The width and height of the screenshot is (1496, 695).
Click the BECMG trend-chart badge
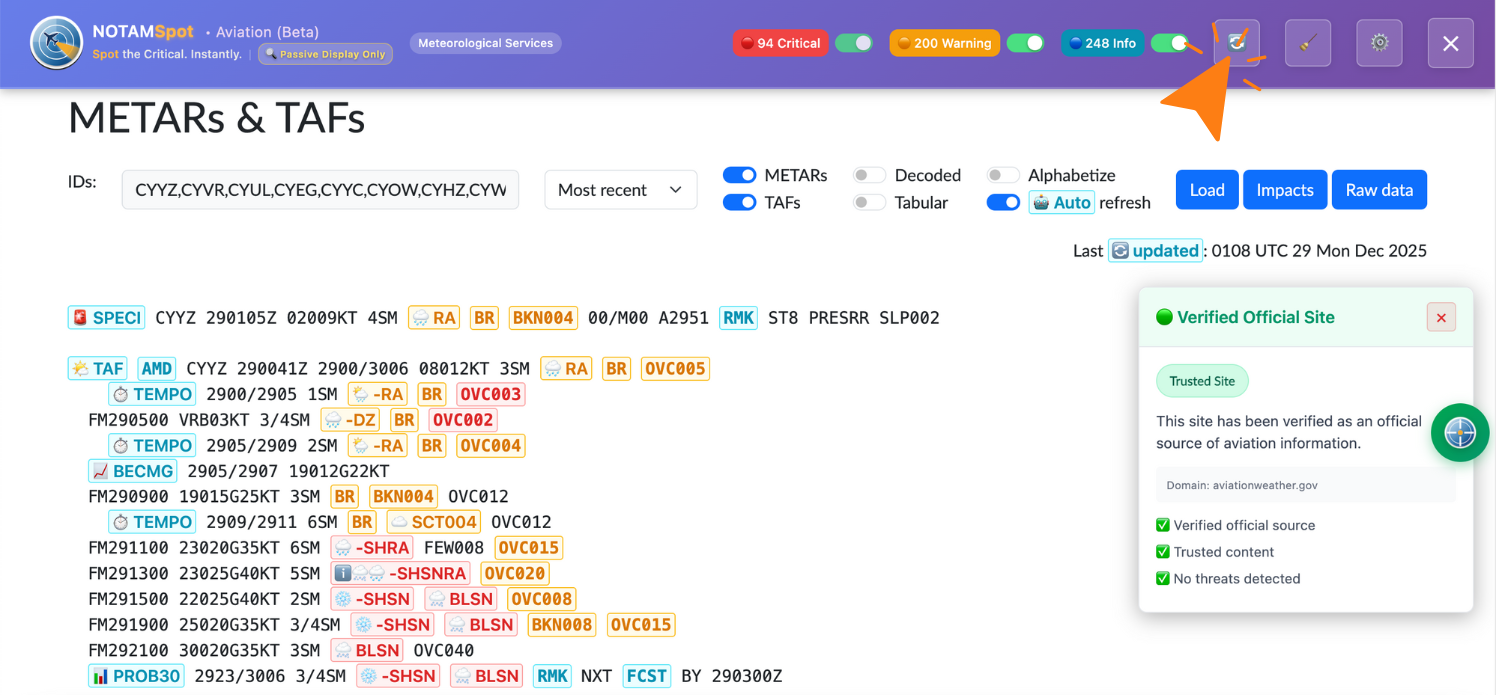(133, 470)
